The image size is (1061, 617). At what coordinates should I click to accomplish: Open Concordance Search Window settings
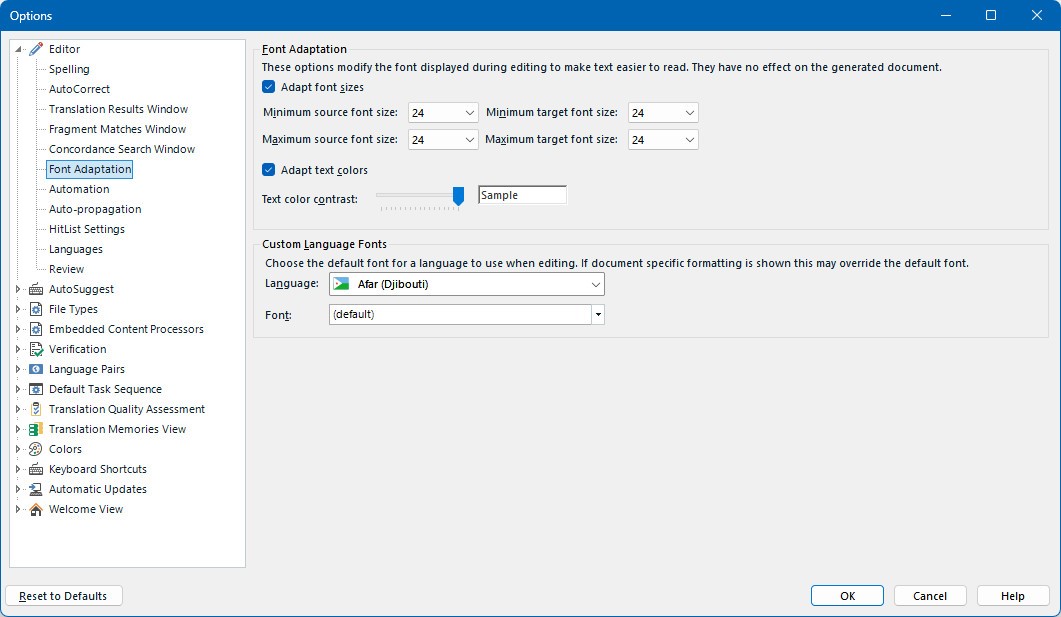point(122,150)
